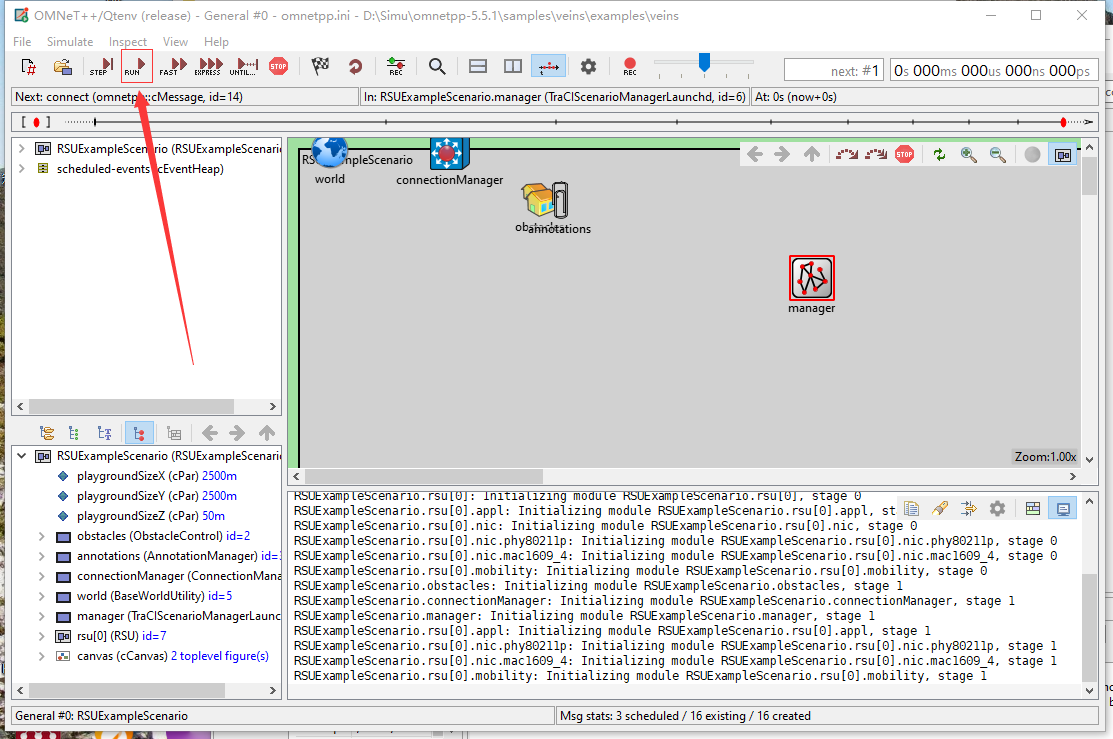Click canvas toolbar up-to-parent arrow
Screen dimensions: 1113x739
pyautogui.click(x=812, y=154)
